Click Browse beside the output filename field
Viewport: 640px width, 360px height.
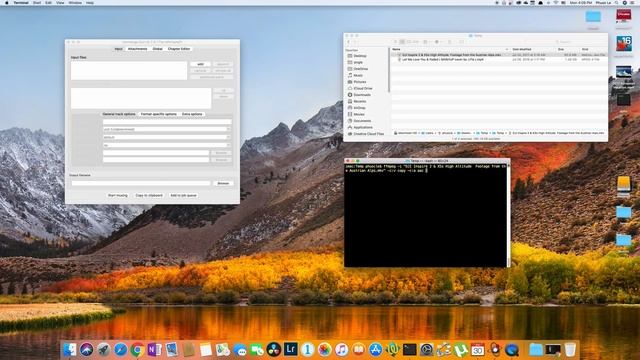(223, 183)
